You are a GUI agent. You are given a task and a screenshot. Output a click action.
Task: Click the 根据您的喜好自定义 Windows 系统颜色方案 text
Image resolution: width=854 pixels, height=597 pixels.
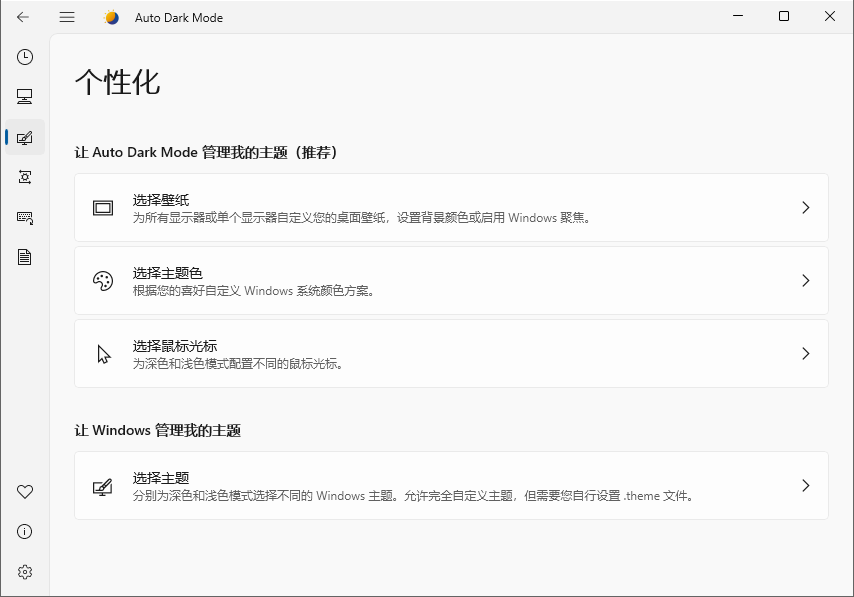(254, 291)
